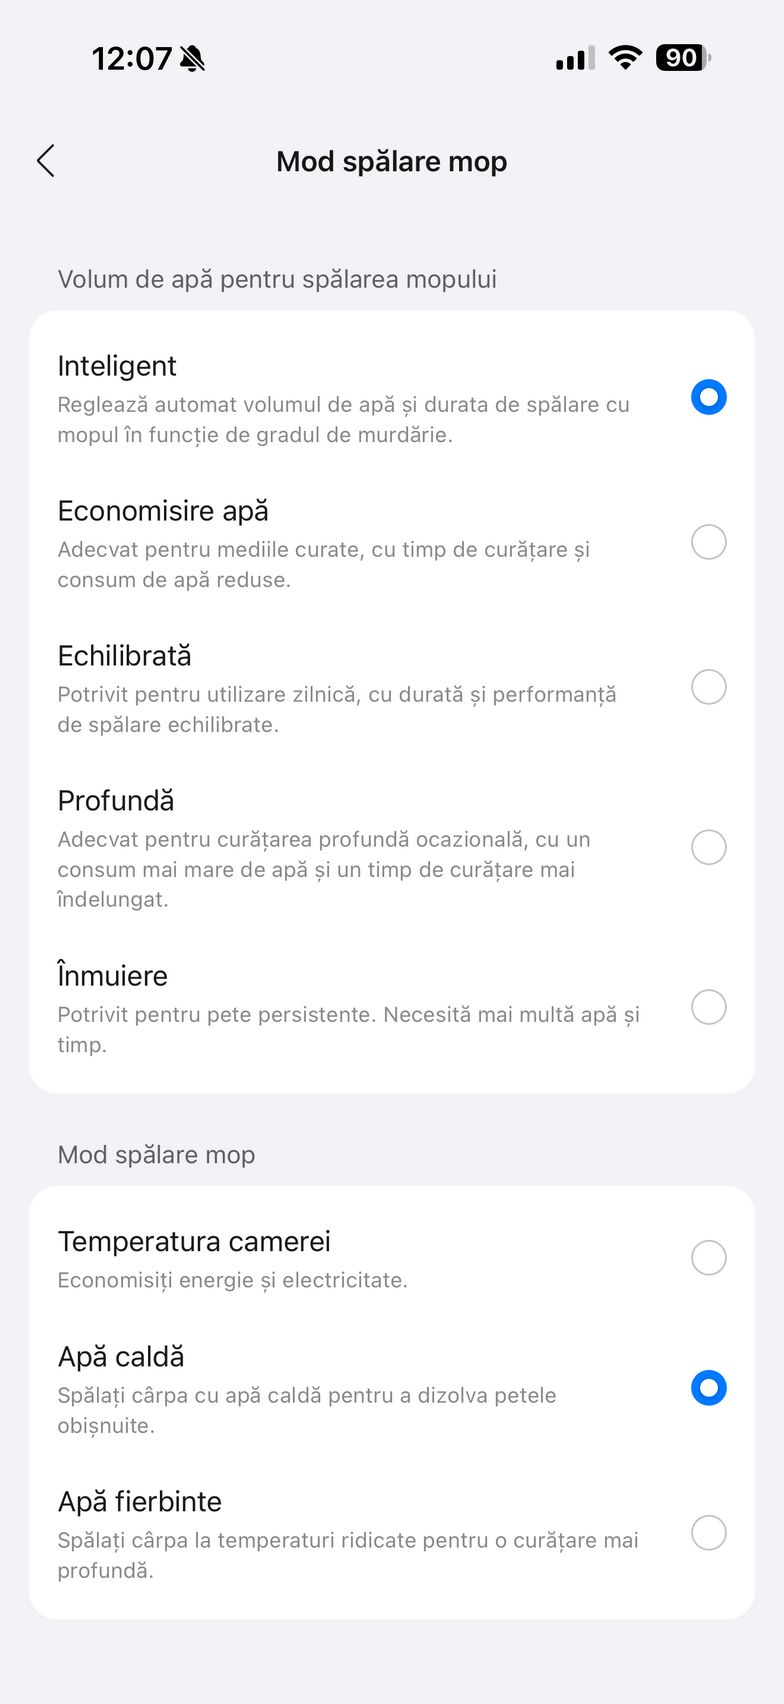
Task: Tap the Echilibrată option title
Action: [125, 656]
